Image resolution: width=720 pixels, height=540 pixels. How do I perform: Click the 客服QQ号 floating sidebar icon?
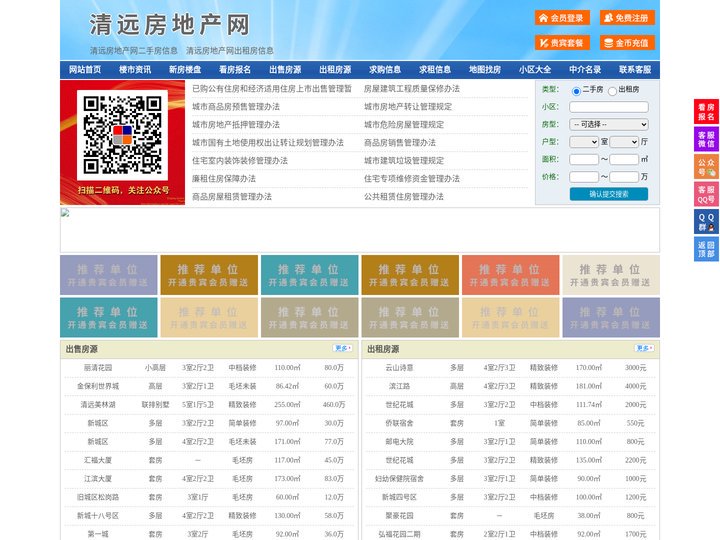coord(706,194)
